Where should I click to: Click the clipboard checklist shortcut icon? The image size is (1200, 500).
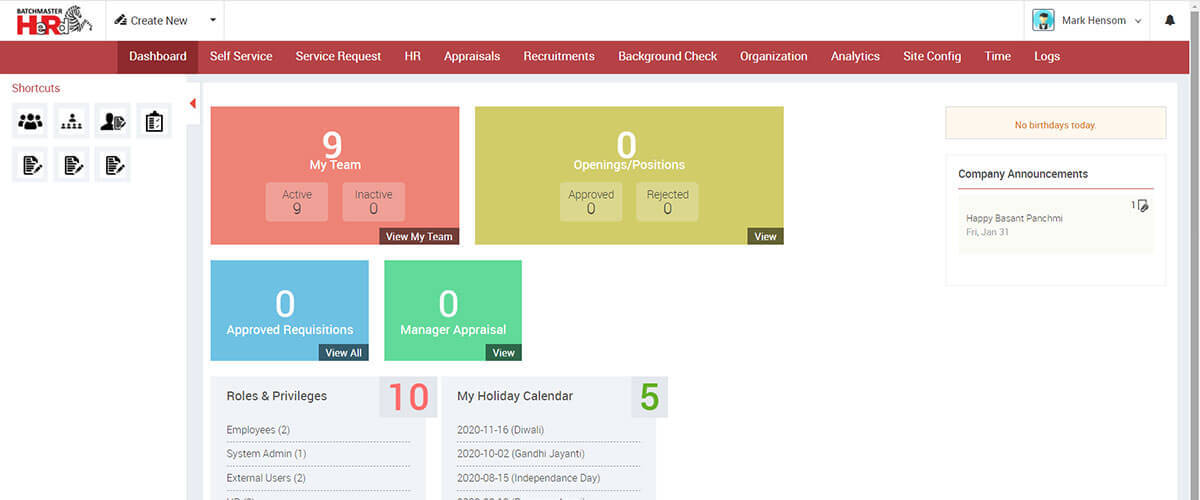154,122
